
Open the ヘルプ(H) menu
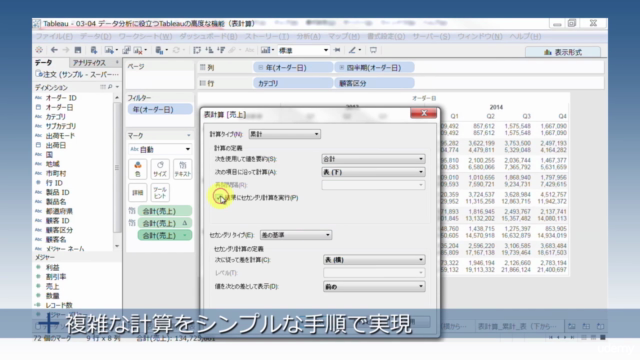(525, 36)
